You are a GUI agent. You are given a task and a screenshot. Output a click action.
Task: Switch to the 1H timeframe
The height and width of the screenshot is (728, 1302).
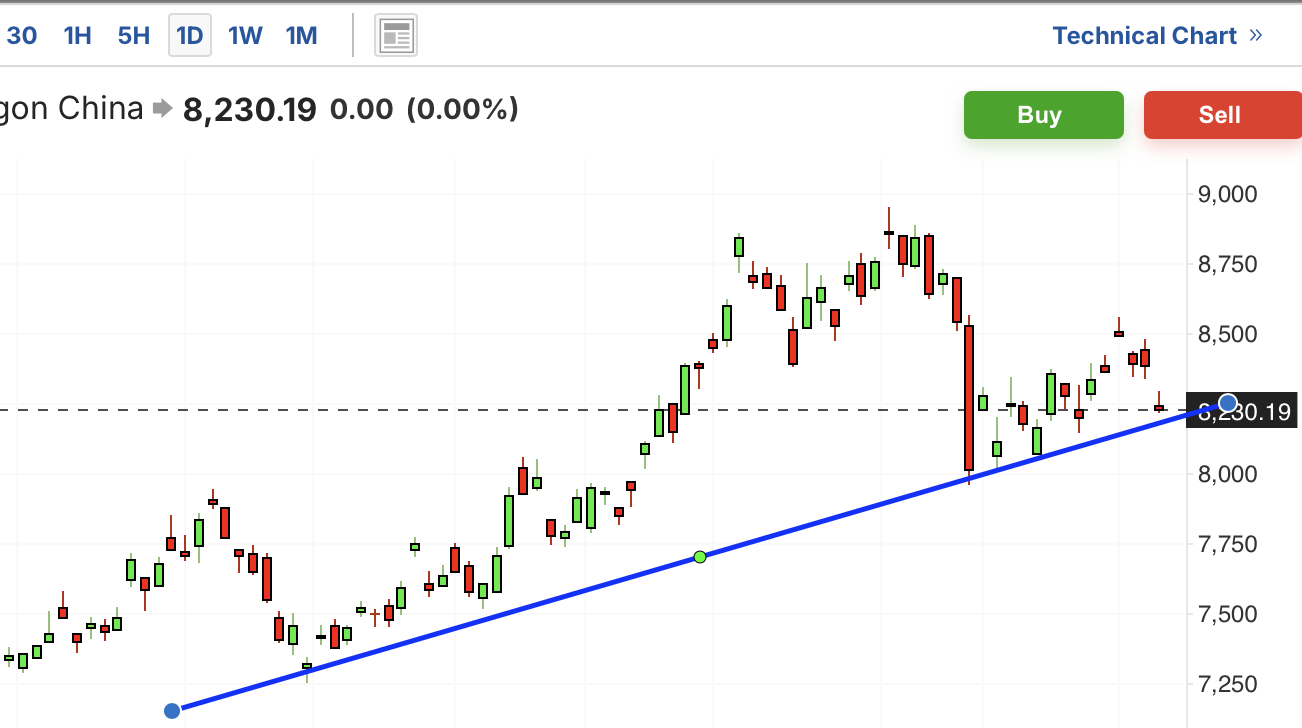pos(77,36)
